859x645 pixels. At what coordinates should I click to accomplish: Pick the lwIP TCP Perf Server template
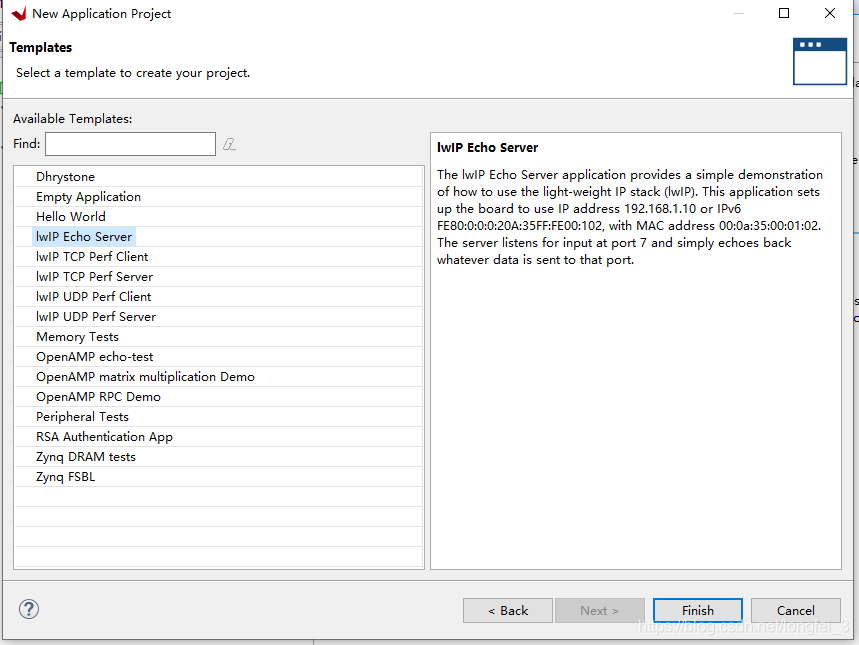[x=219, y=277]
